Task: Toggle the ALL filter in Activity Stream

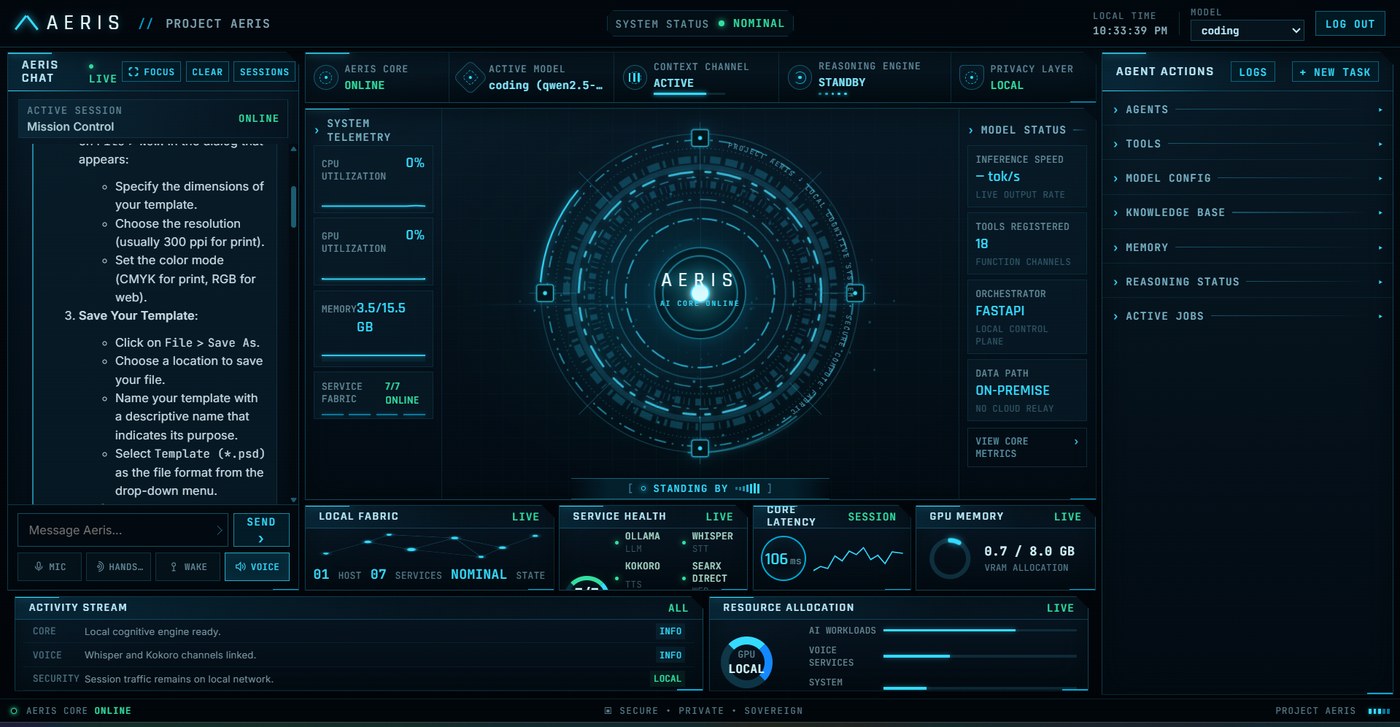Action: [678, 608]
